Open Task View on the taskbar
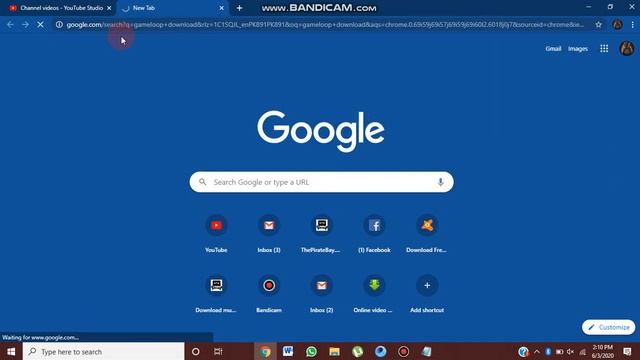This screenshot has width=640, height=360. (218, 351)
